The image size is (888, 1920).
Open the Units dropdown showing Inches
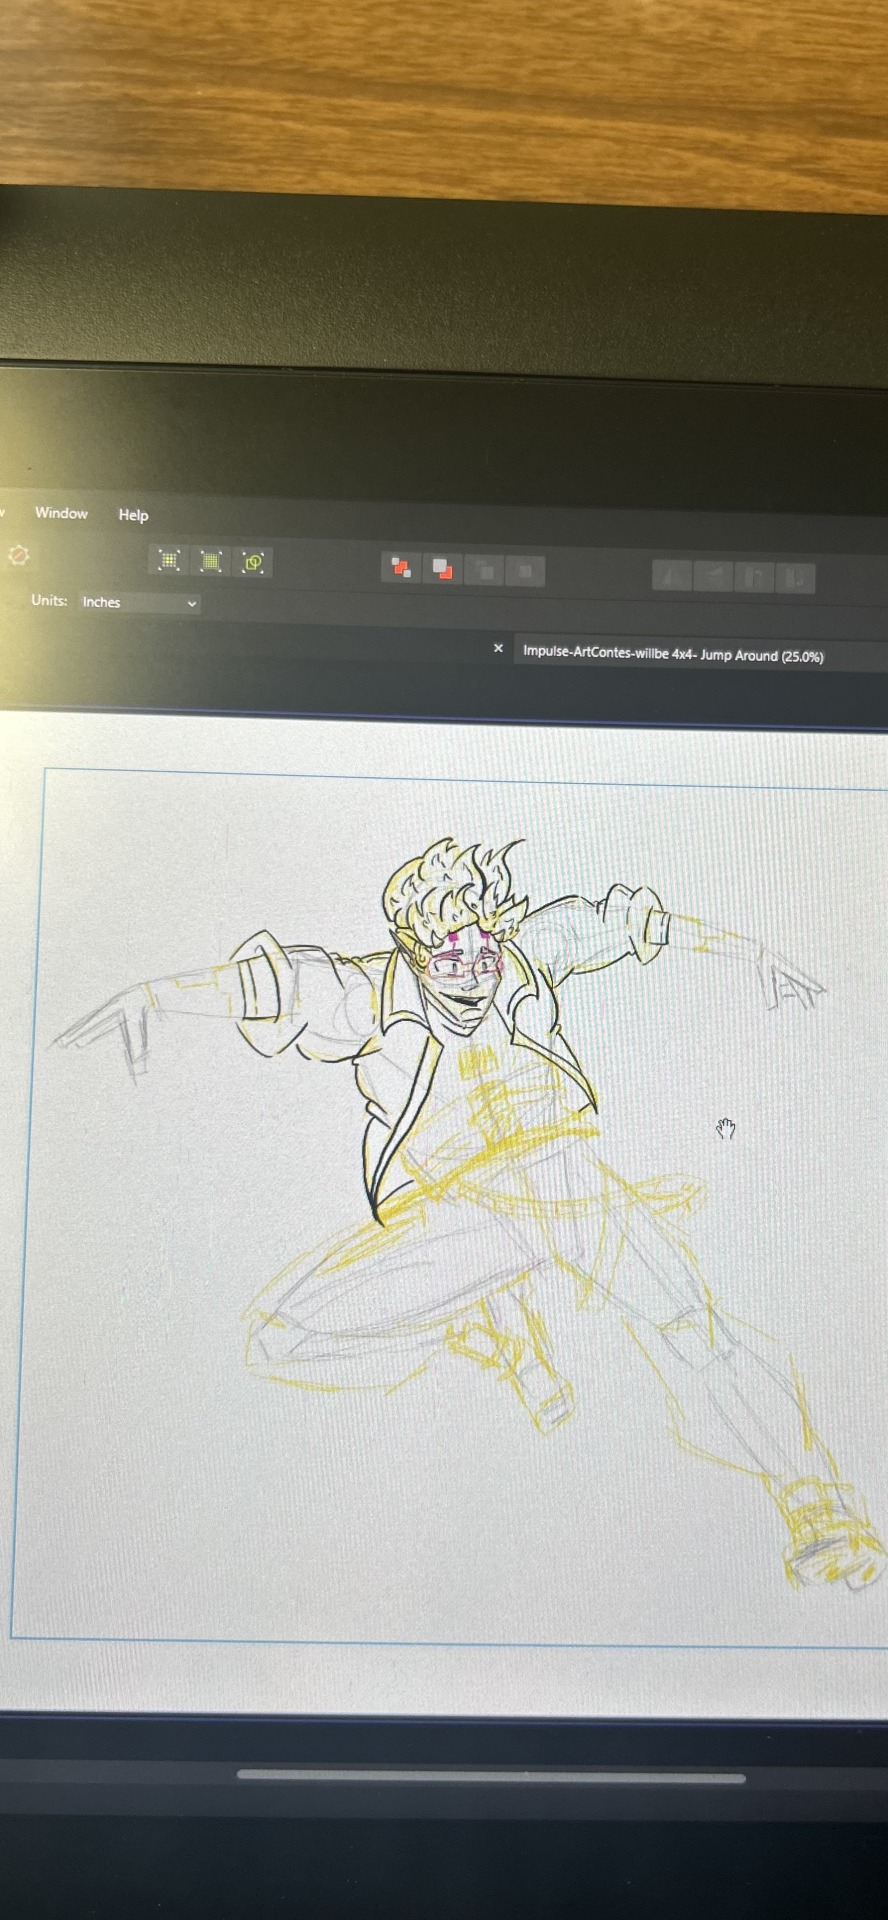tap(139, 603)
